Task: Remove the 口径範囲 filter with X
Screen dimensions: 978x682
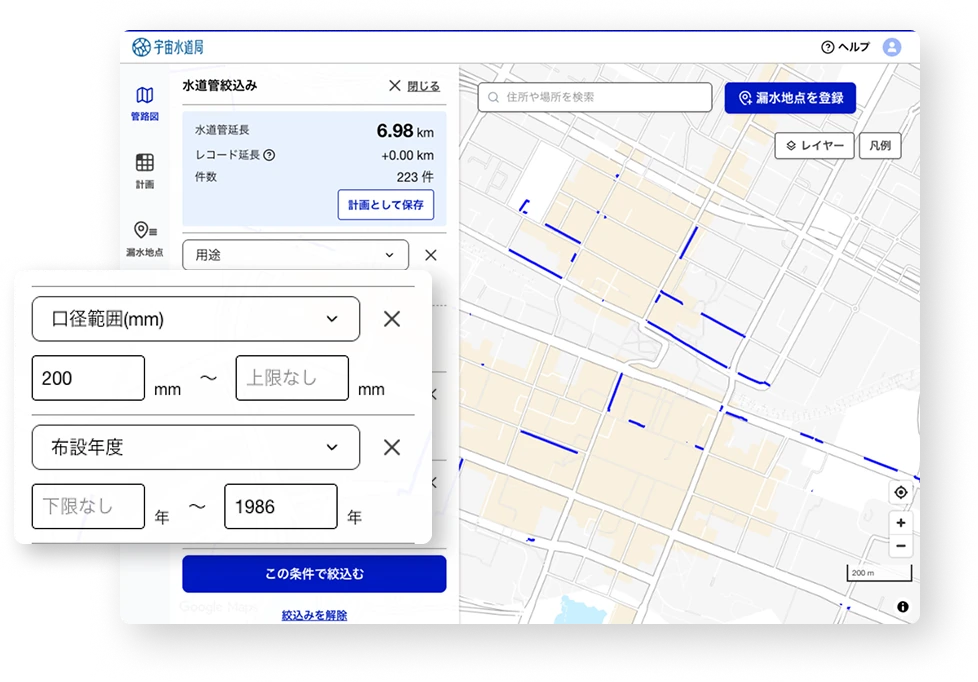Action: [392, 319]
